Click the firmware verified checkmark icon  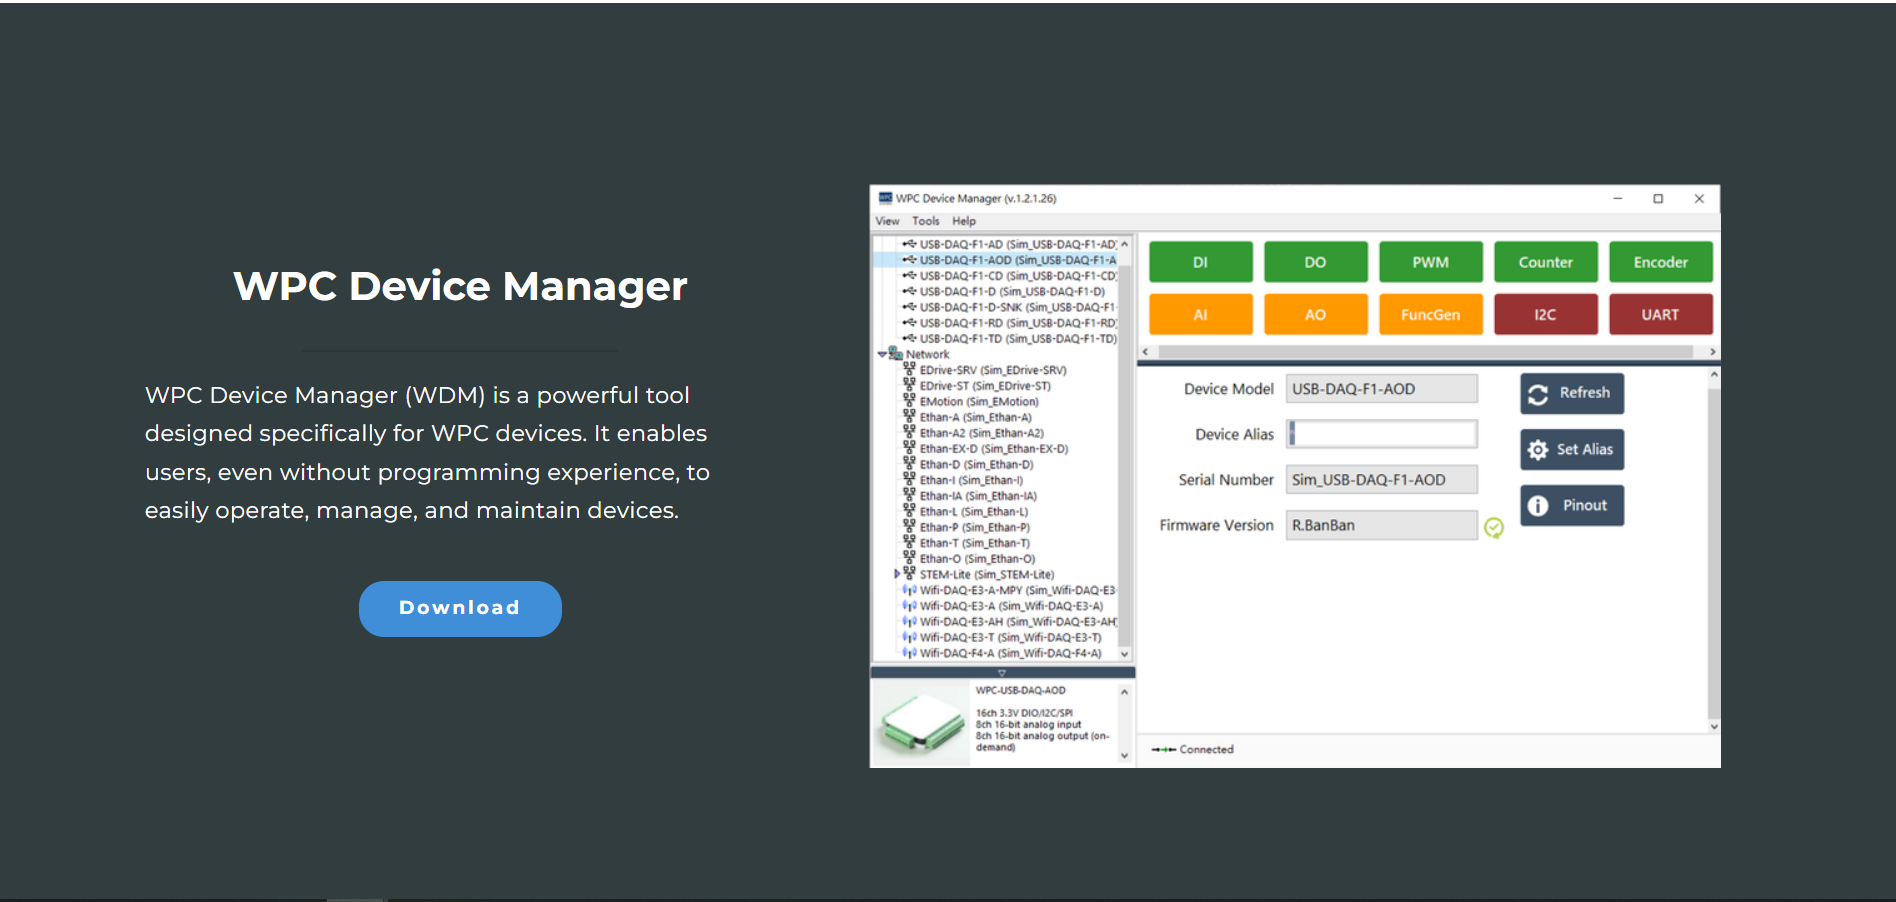1493,528
